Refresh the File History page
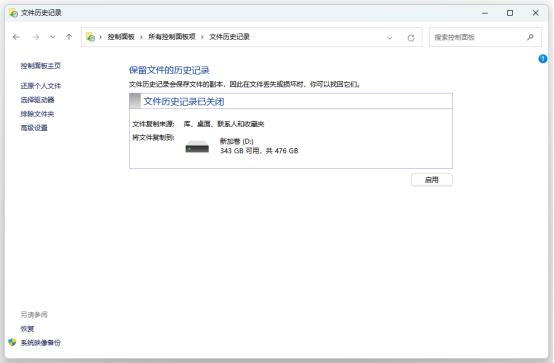 (x=411, y=38)
